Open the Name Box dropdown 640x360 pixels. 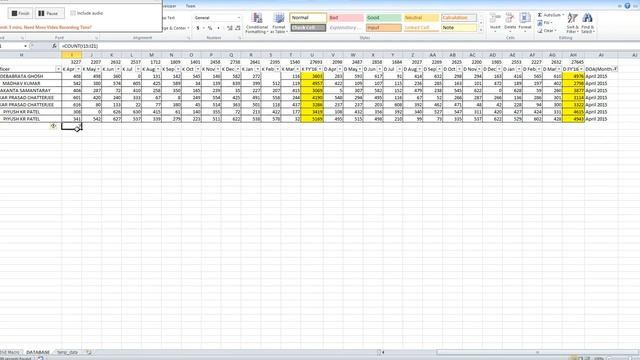coord(25,46)
